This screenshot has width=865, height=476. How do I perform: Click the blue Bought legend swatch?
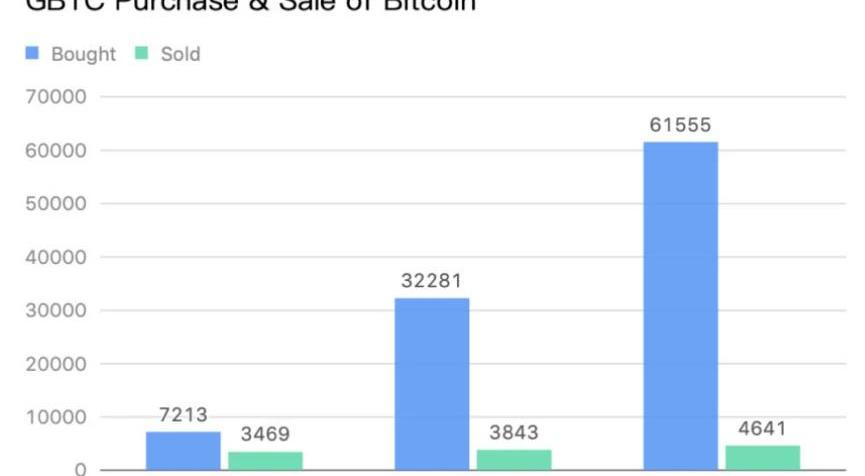[x=32, y=53]
